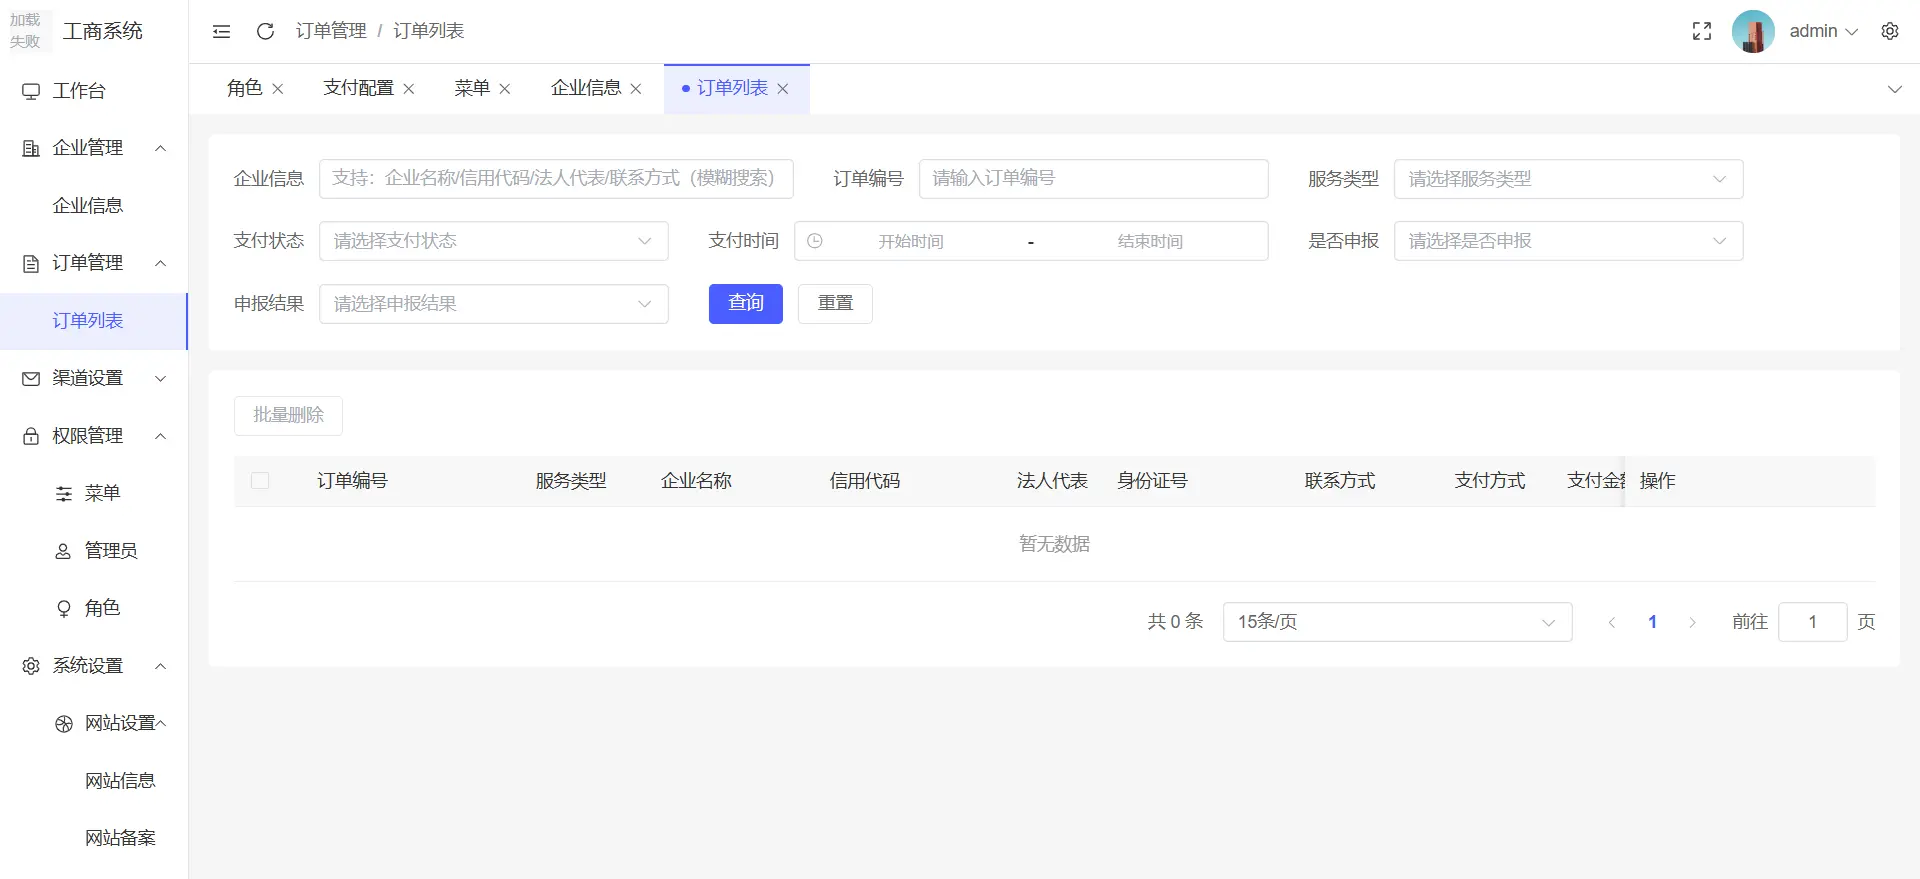This screenshot has width=1920, height=879.
Task: Click the refresh page icon
Action: 265,32
